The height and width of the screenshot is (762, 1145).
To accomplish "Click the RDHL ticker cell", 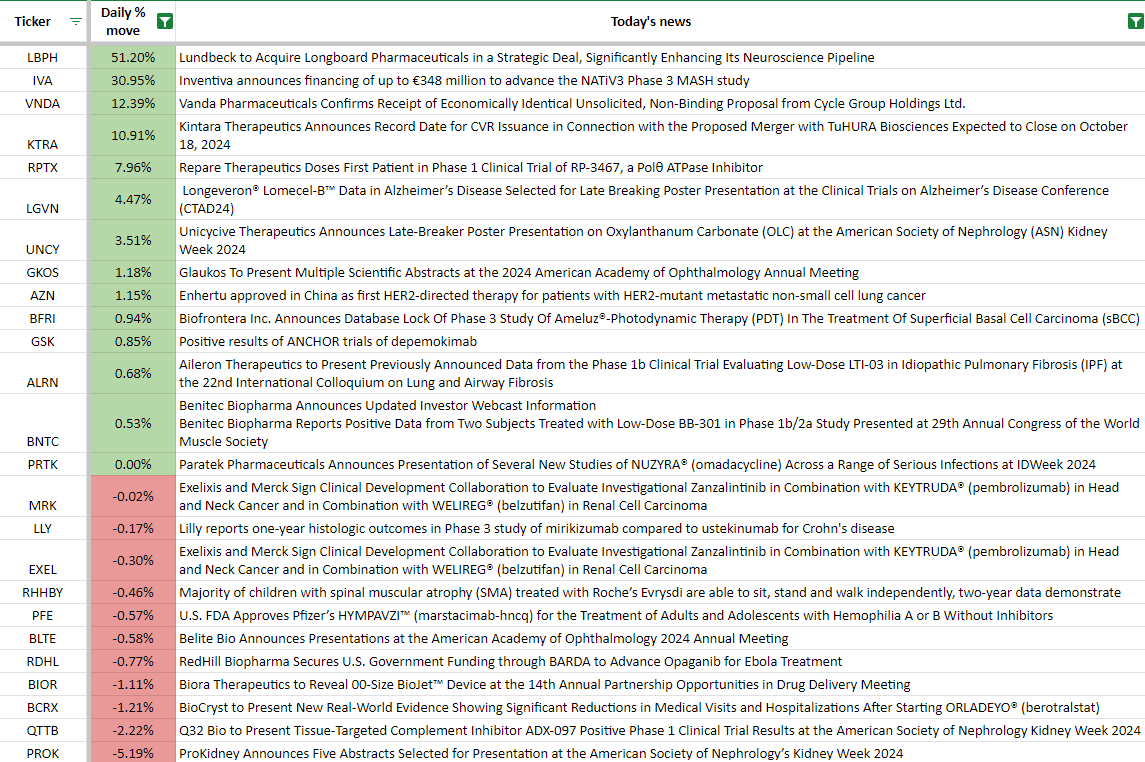I will point(43,661).
